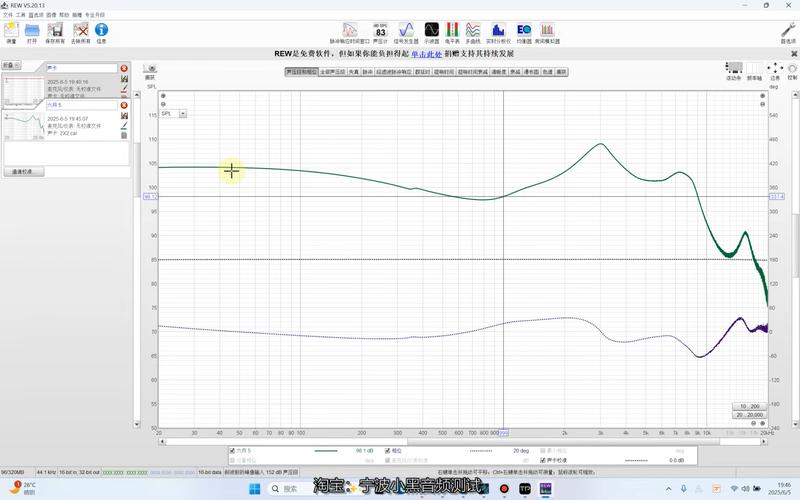Screen dimensions: 800x500
Task: Set frequency range with 10 .. 200 button
Action: pyautogui.click(x=749, y=407)
